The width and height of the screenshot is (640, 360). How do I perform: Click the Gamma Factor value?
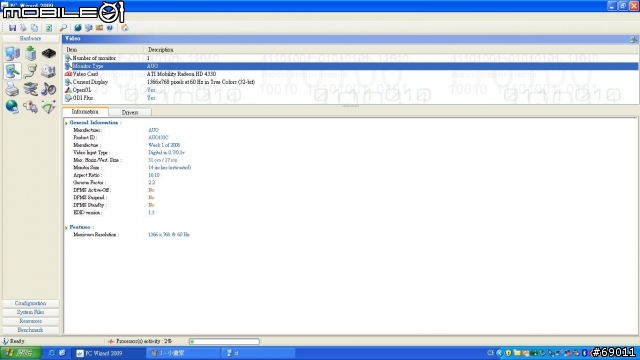[151, 182]
